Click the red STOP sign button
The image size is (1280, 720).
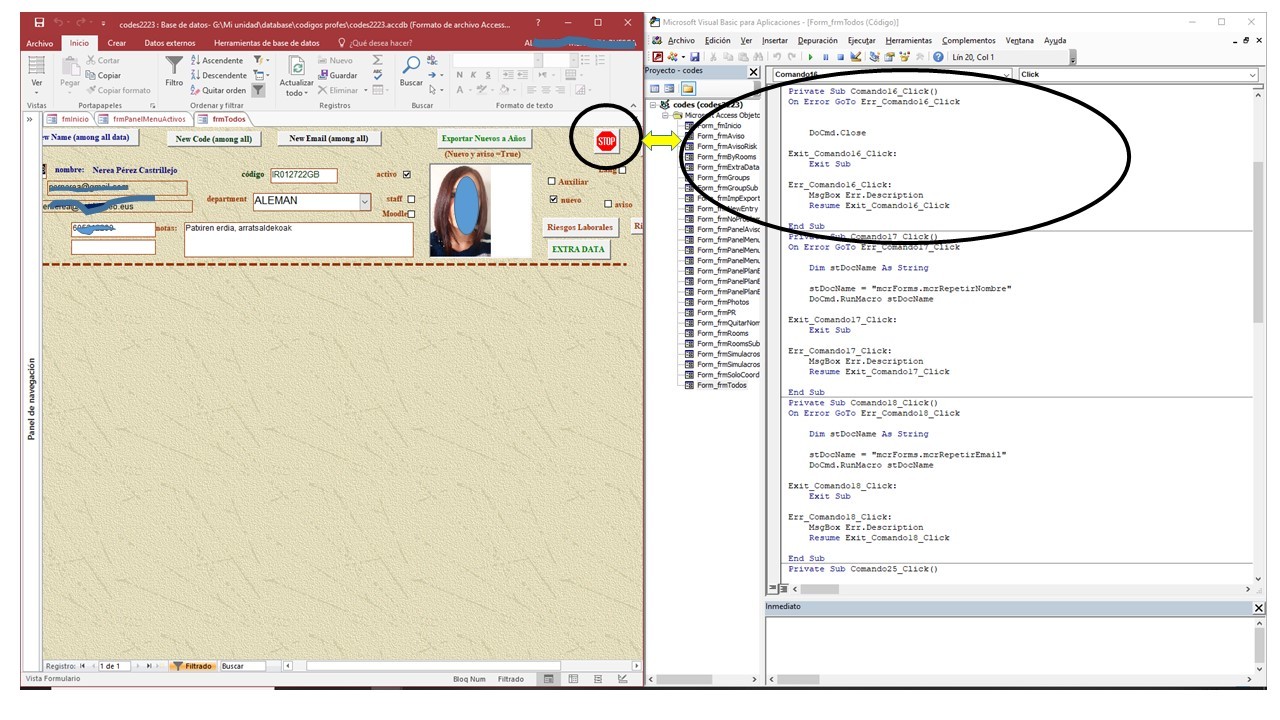[x=606, y=141]
